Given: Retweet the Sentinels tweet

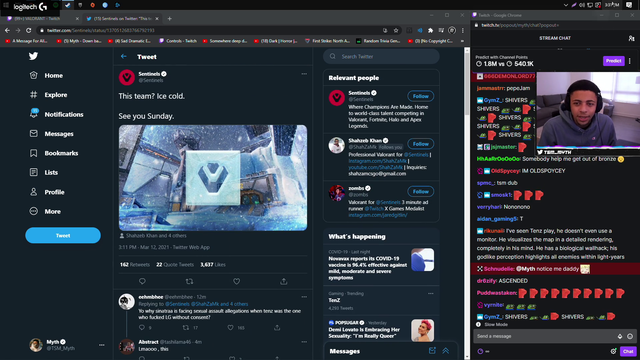Looking at the screenshot, I should 189,281.
